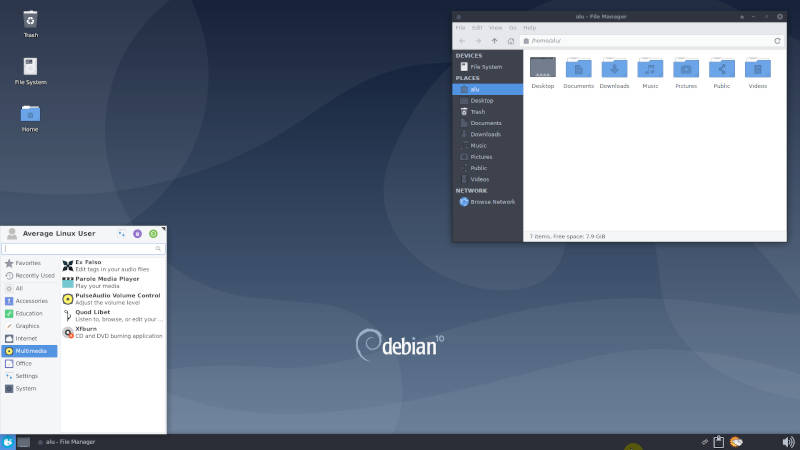
Task: Launch Ex Falso from the menu
Action: (113, 265)
